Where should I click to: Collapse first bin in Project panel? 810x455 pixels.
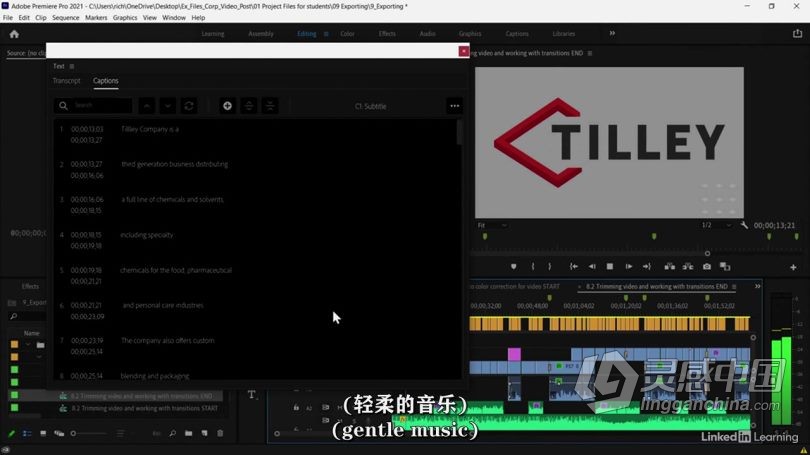click(x=28, y=344)
